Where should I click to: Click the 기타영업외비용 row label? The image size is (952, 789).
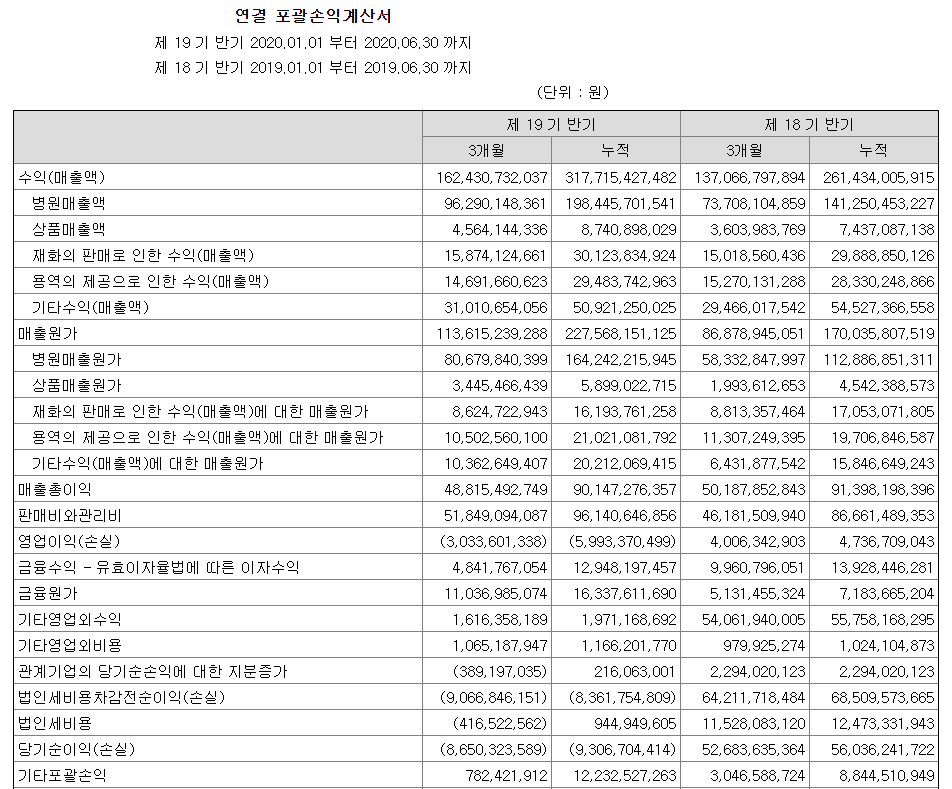pos(70,646)
